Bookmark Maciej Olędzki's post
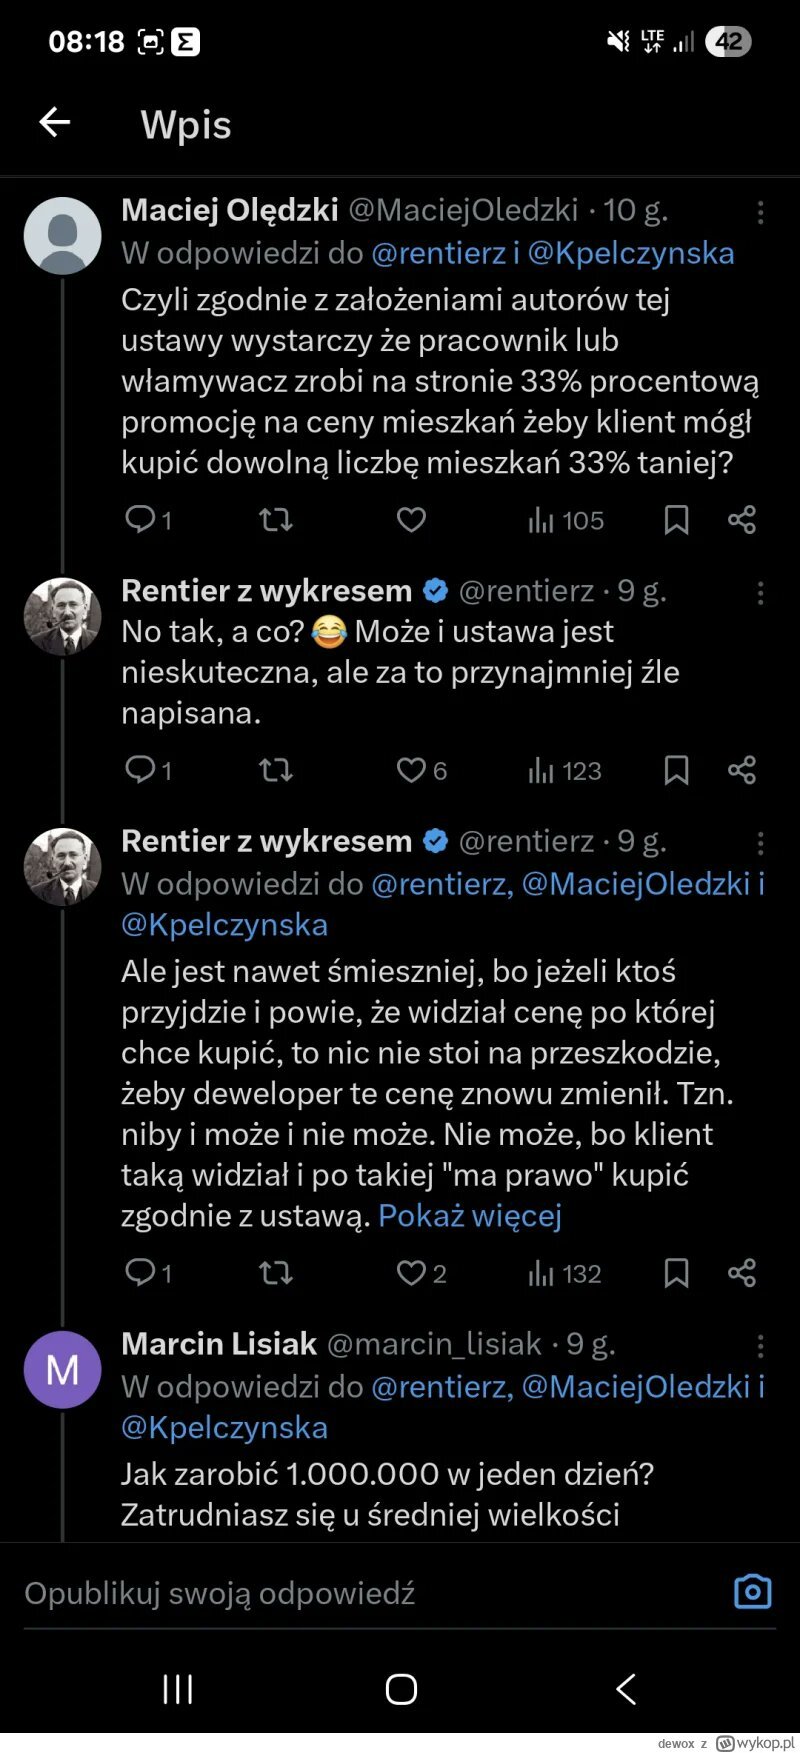 pos(676,520)
